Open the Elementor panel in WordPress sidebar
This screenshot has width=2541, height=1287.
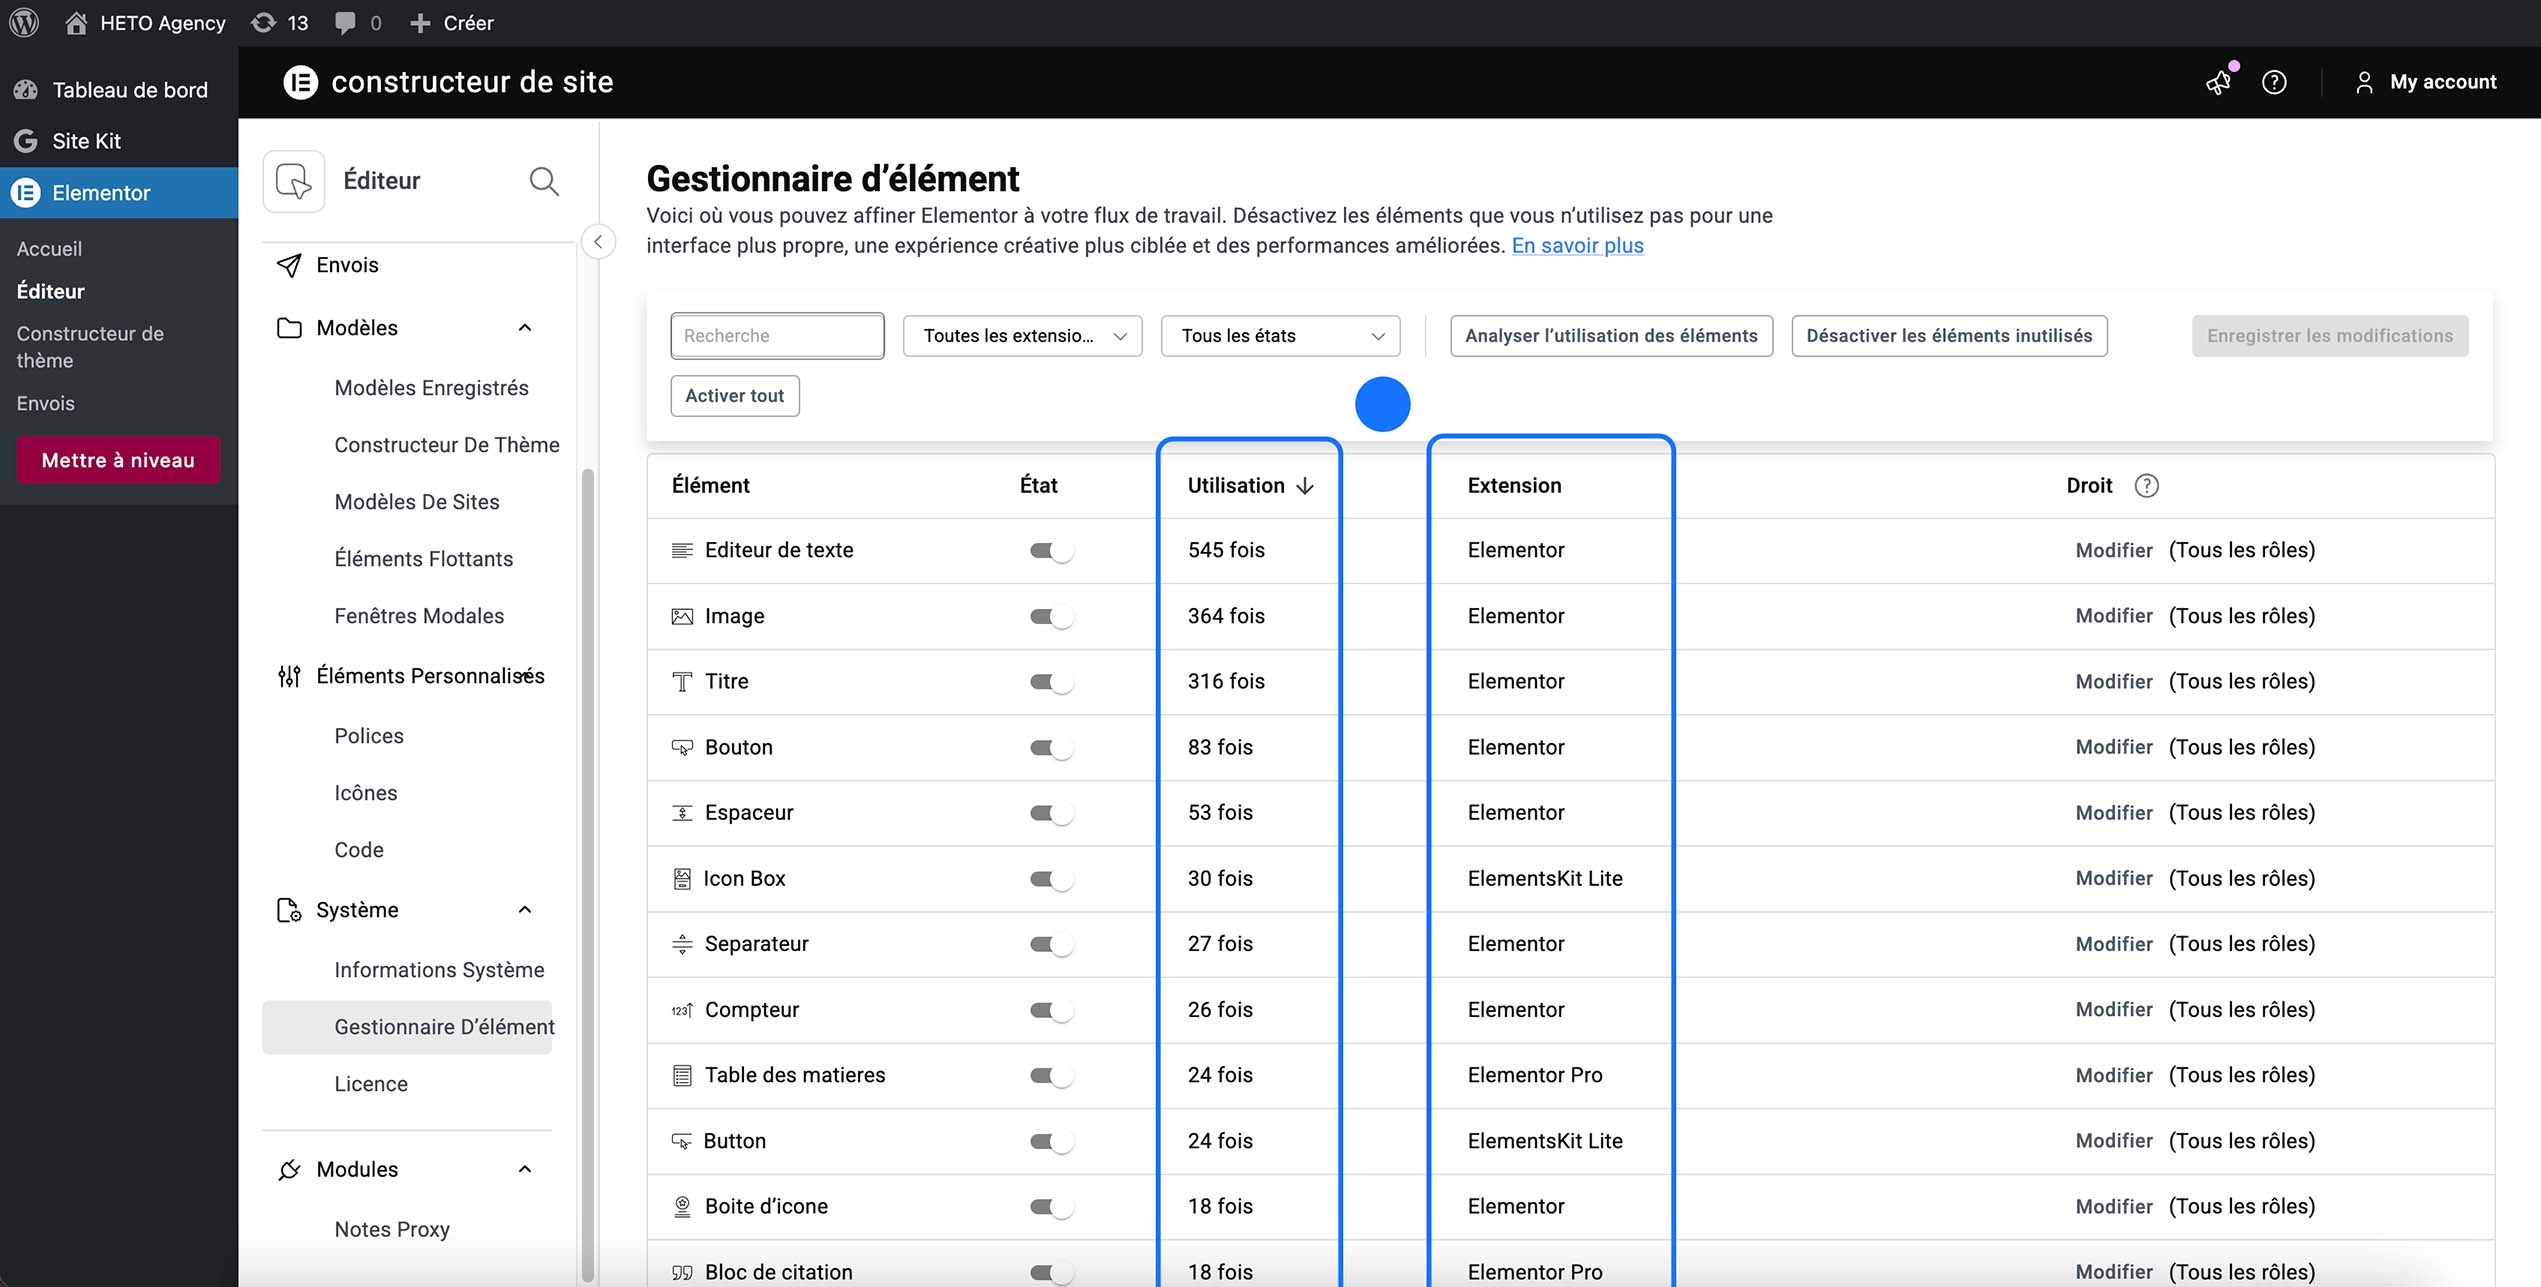tap(100, 192)
